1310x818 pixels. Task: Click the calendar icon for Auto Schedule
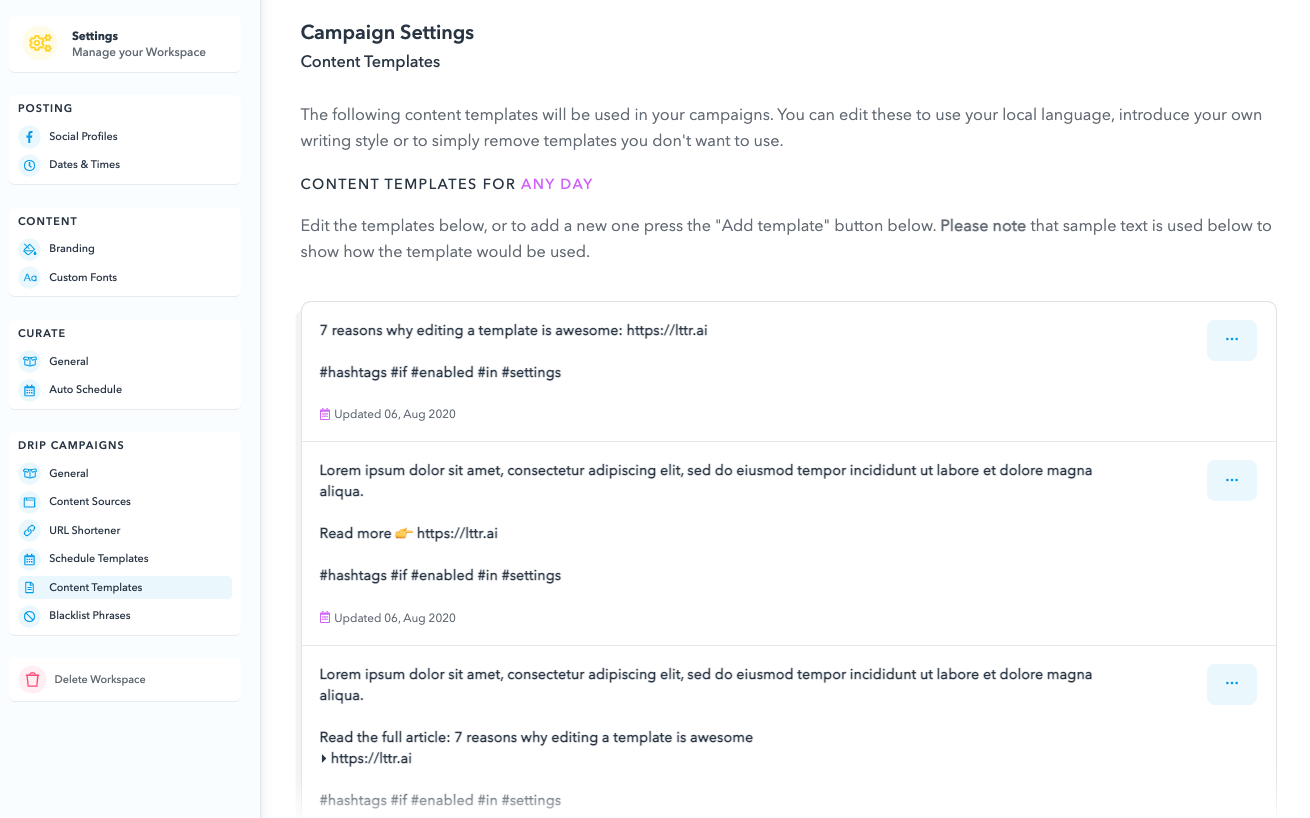point(30,390)
